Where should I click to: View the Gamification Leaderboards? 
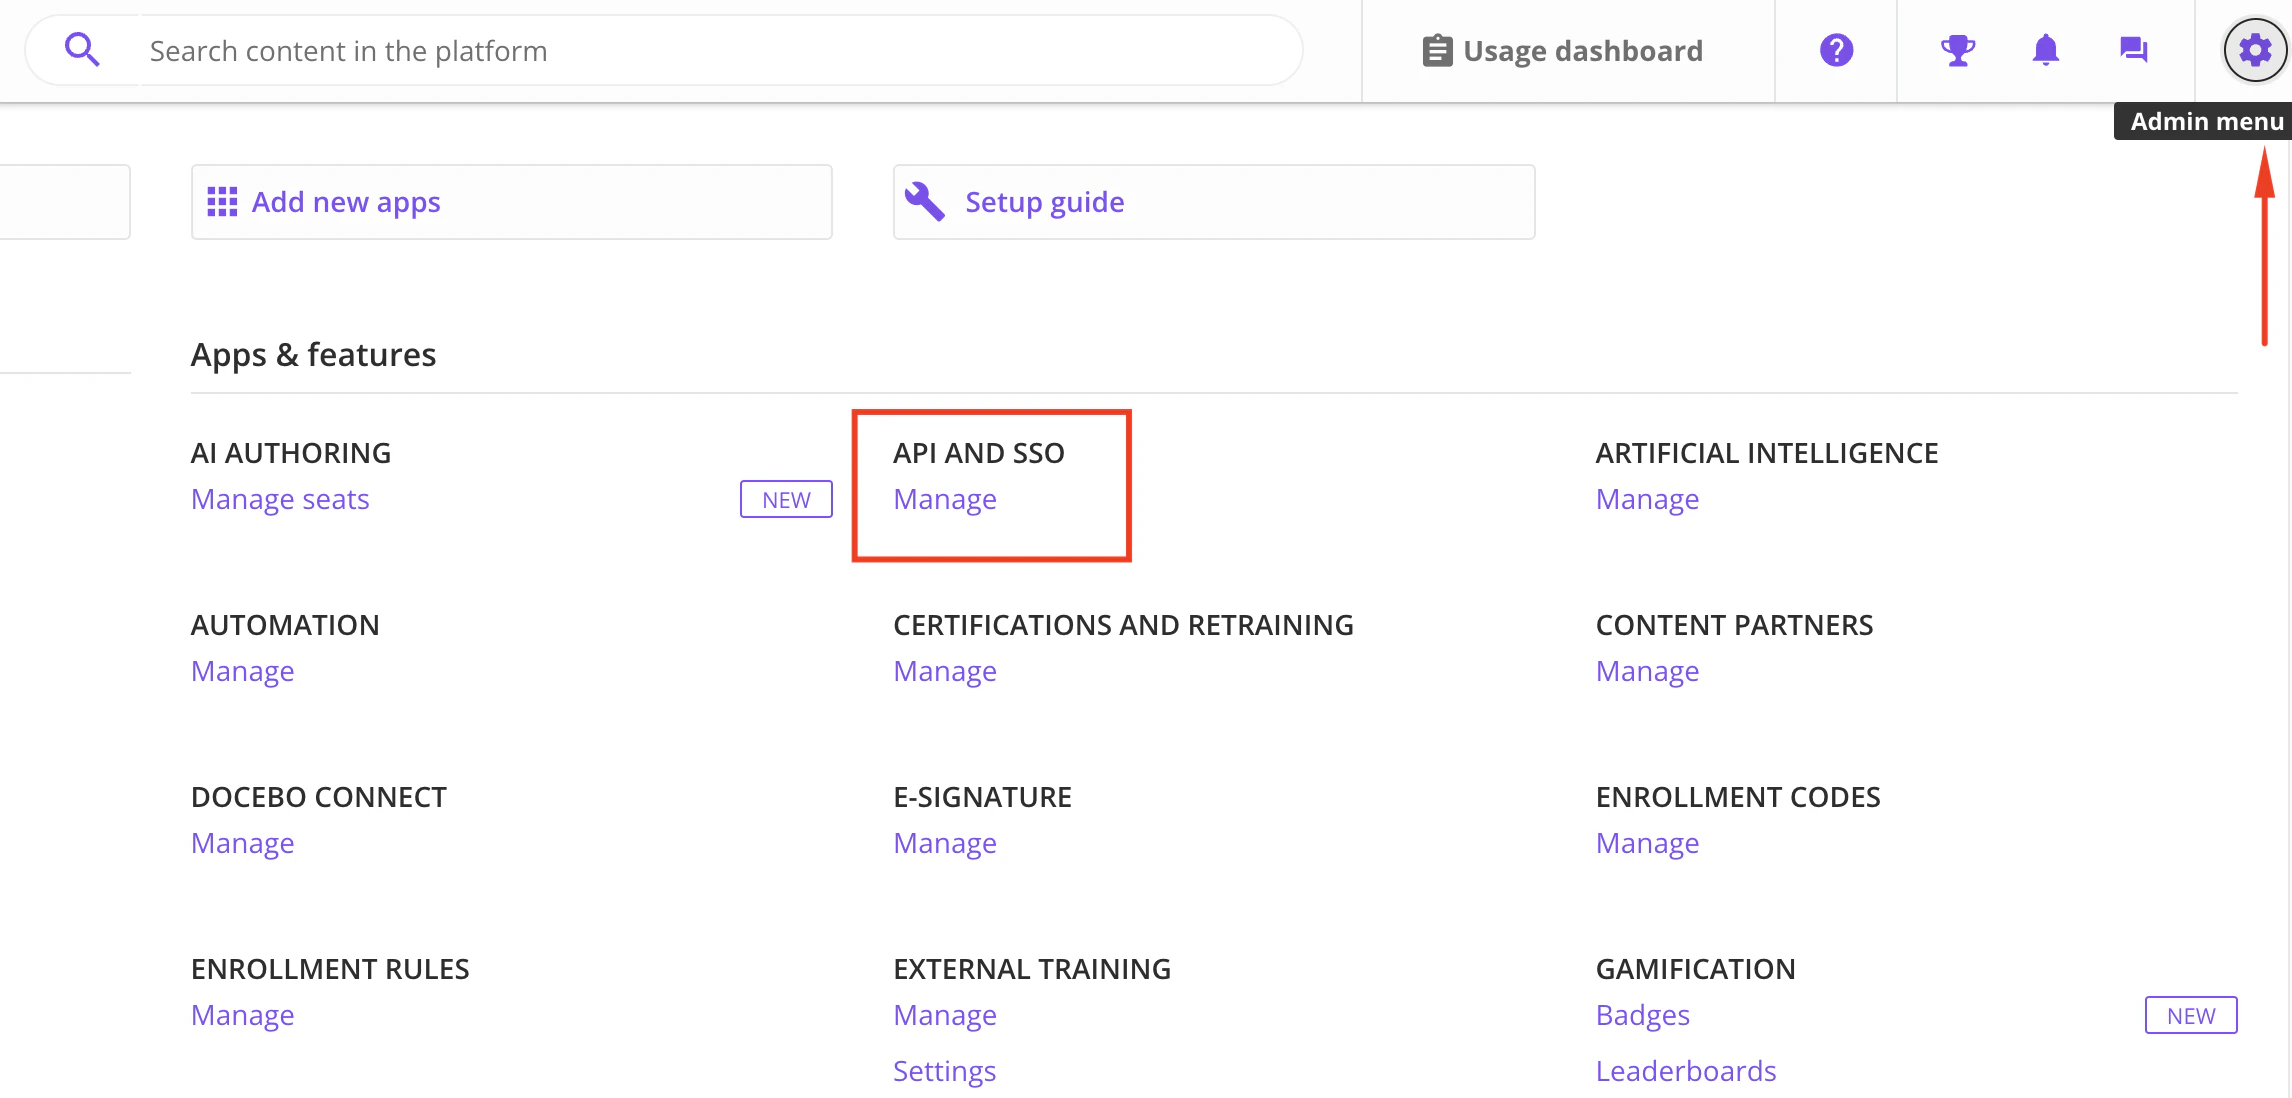pos(1686,1070)
